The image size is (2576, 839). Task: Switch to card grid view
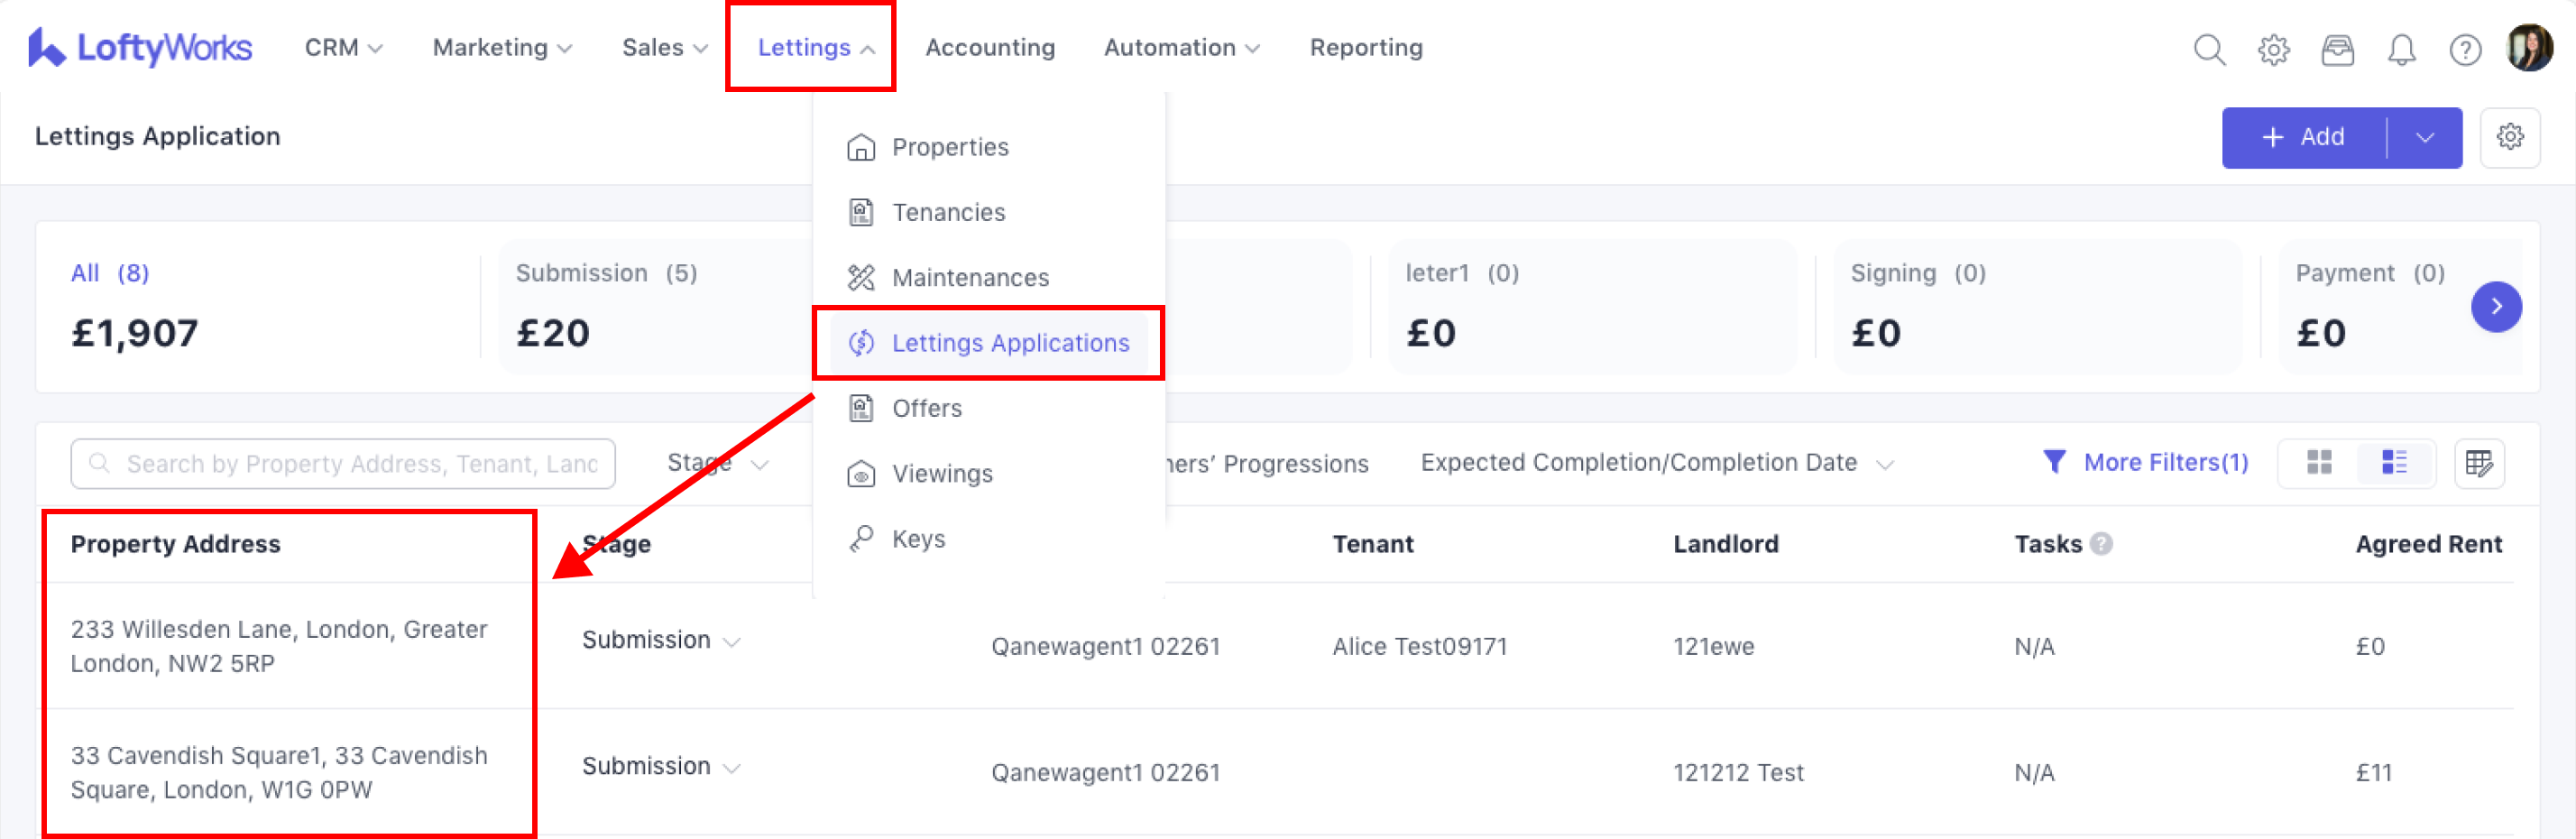[2319, 462]
